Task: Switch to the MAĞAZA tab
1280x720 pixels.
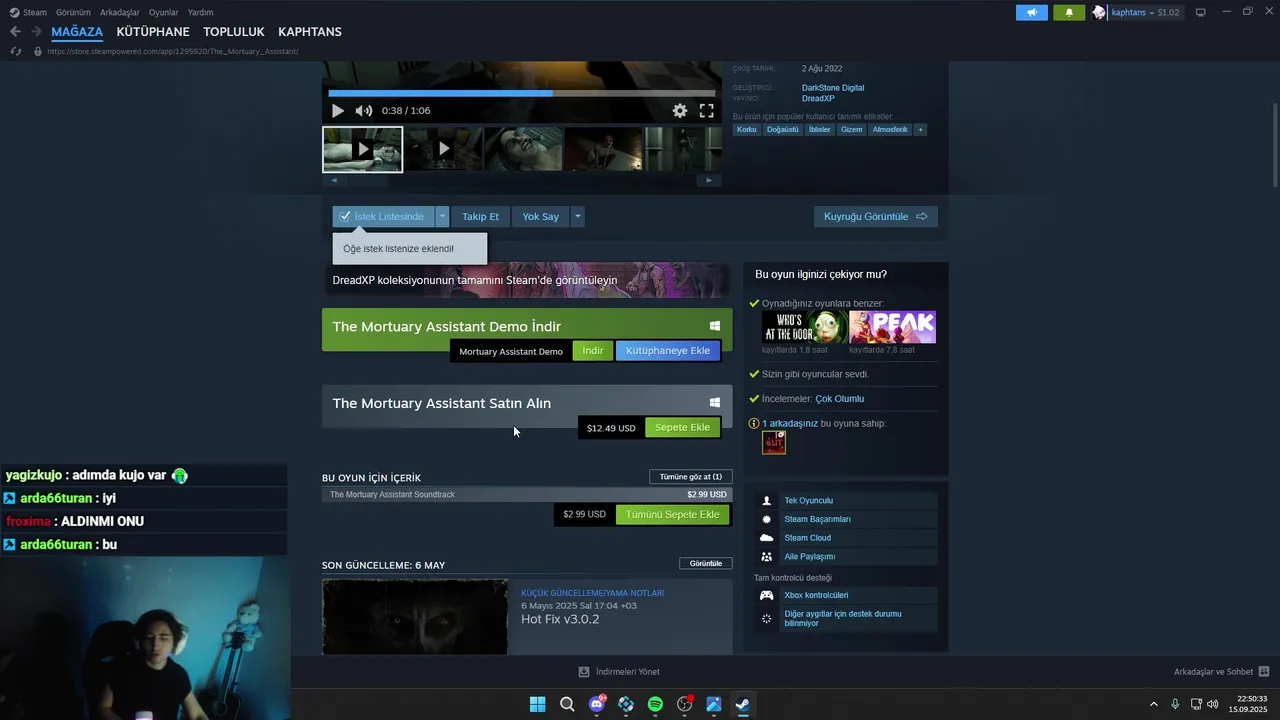Action: (77, 32)
